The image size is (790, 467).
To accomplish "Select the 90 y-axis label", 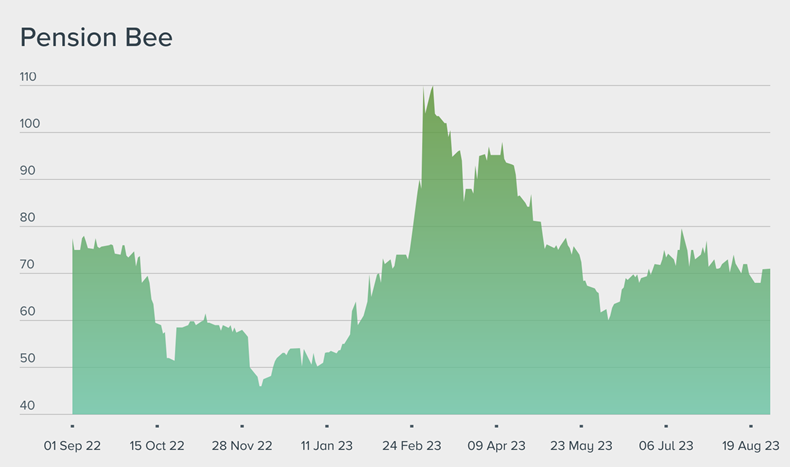I will click(28, 171).
